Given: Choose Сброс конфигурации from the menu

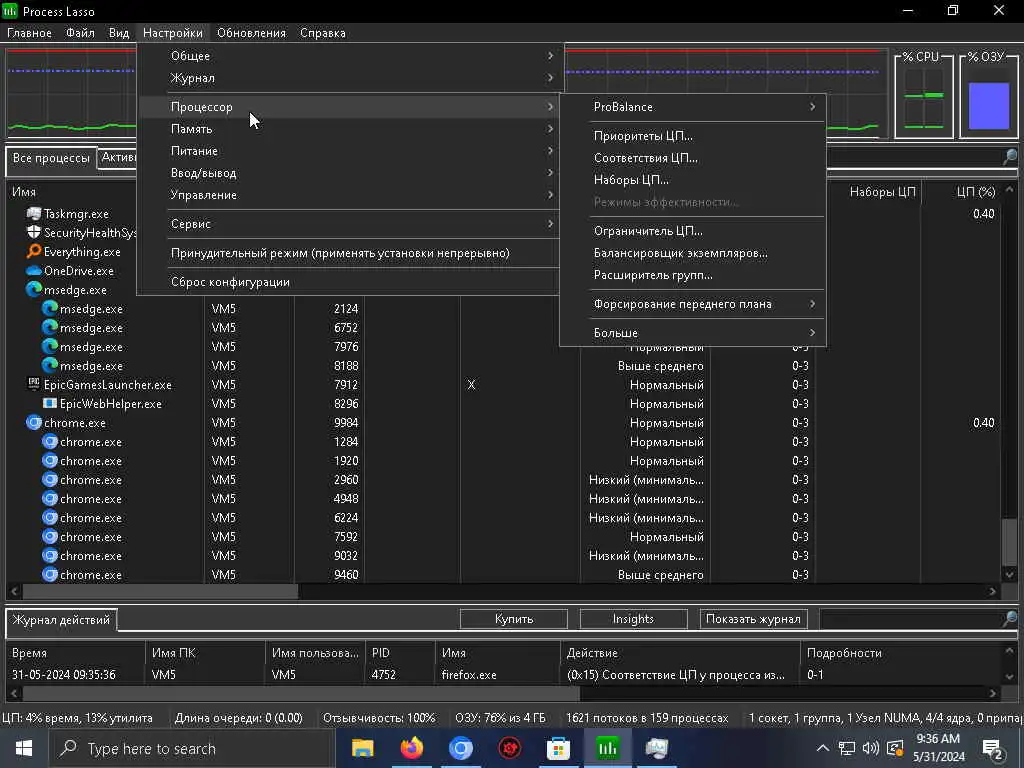Looking at the screenshot, I should [x=348, y=281].
